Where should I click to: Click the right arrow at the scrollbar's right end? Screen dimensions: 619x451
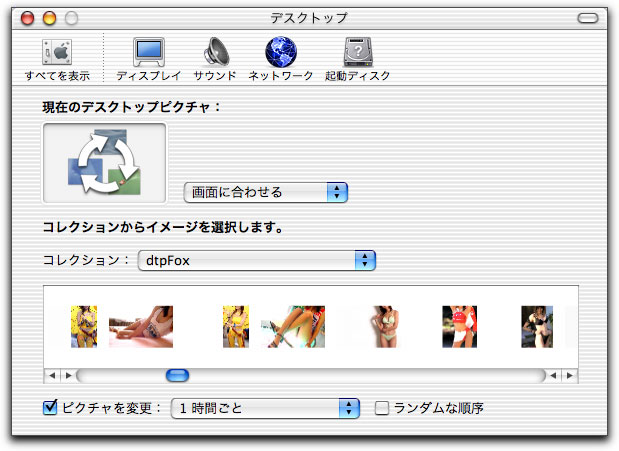[x=570, y=376]
